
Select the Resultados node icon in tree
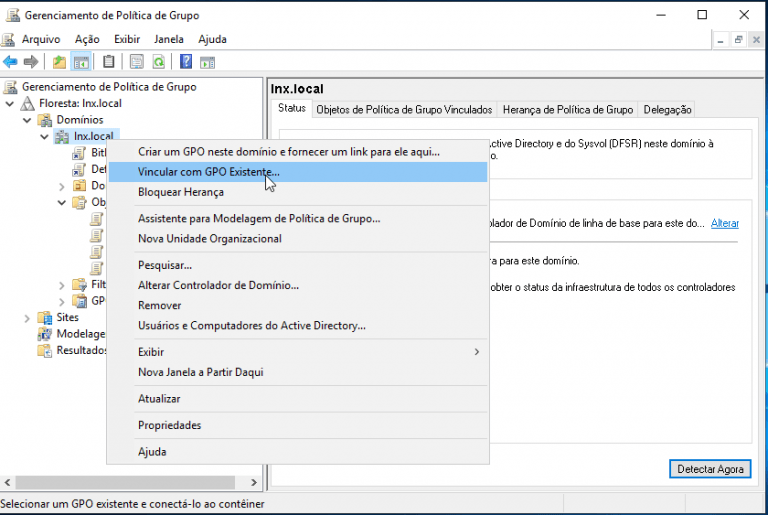coord(45,351)
